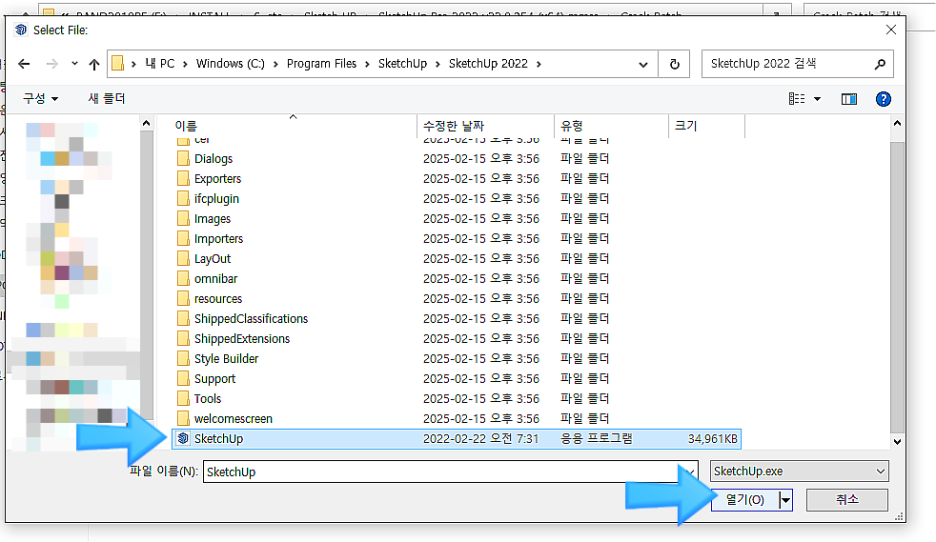Go up one folder level
The width and height of the screenshot is (936, 542).
click(x=94, y=64)
